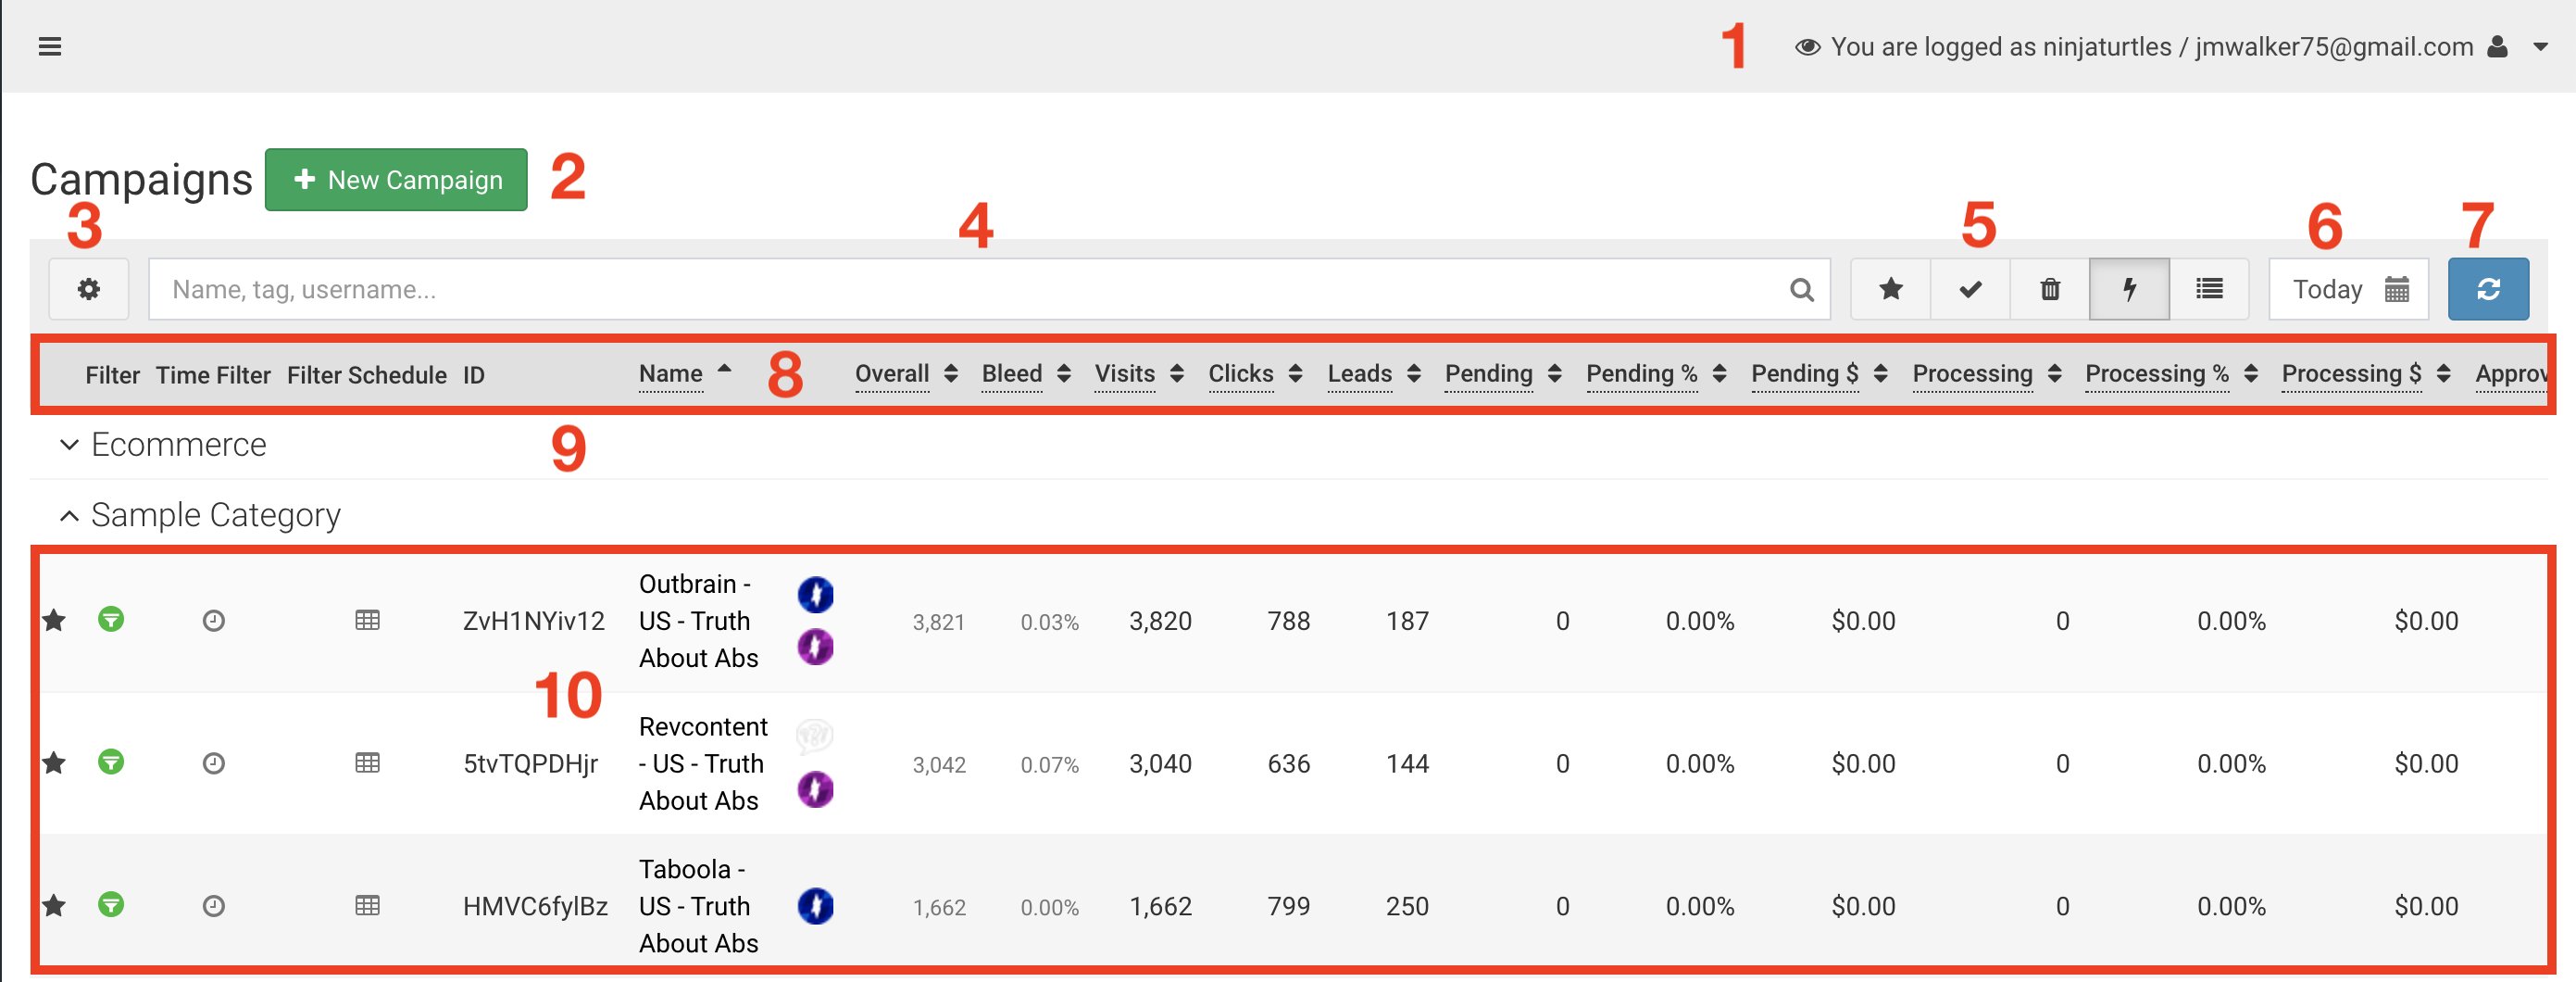Click faded Revcontent logo icon

pyautogui.click(x=815, y=736)
